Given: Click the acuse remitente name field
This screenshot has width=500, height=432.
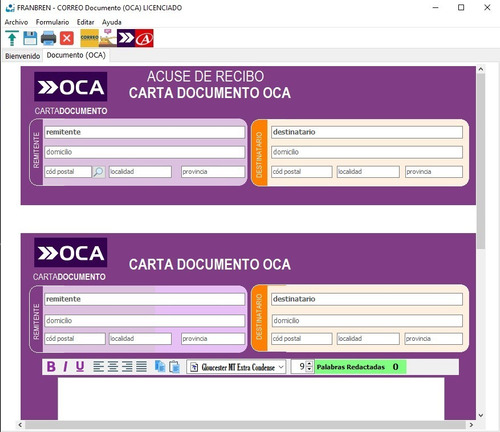Looking at the screenshot, I should [x=145, y=132].
